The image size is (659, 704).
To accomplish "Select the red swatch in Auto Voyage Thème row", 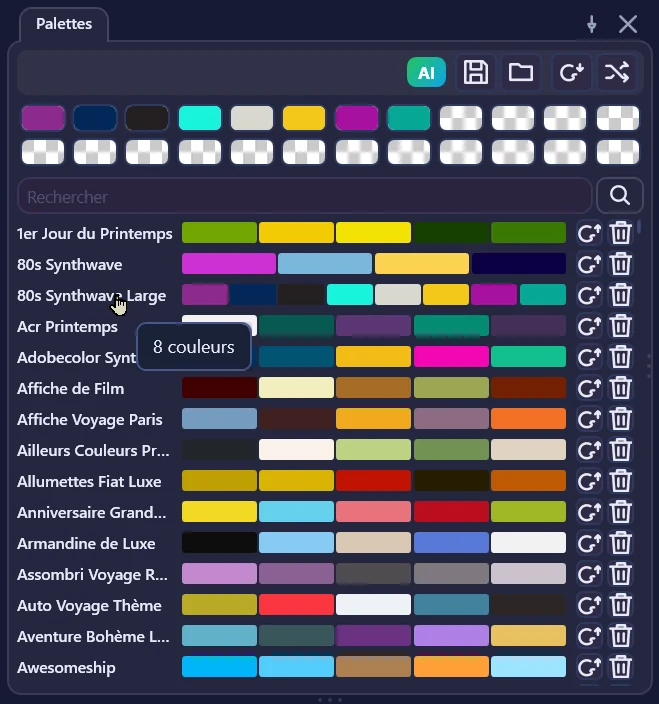I will [296, 604].
